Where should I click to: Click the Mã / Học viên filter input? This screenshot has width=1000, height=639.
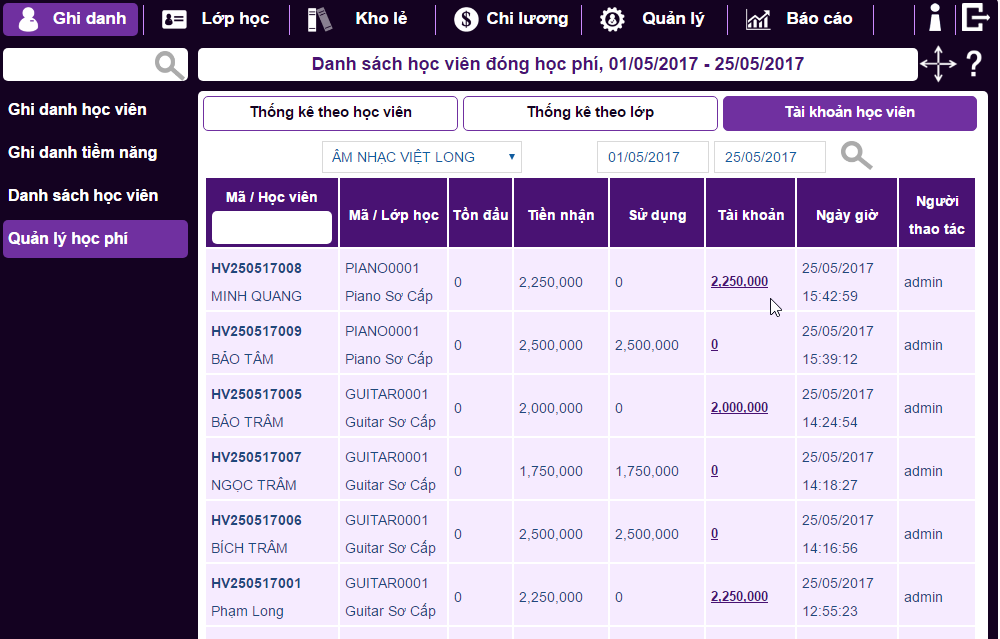(272, 227)
